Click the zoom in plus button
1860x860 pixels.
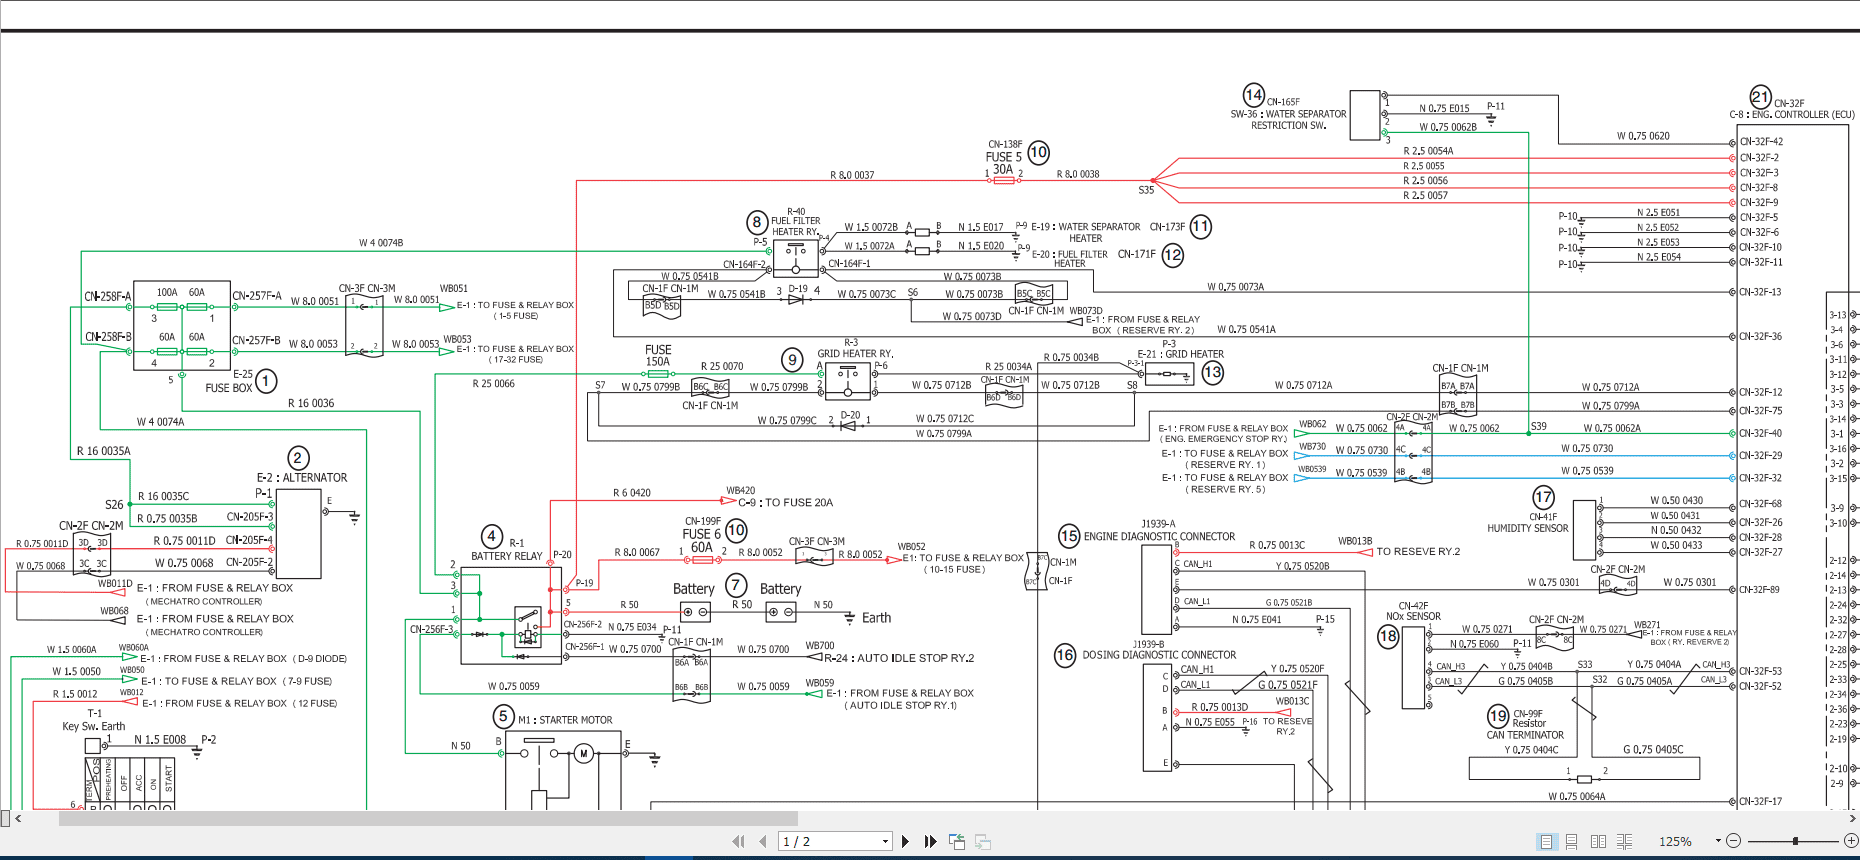tap(1851, 842)
